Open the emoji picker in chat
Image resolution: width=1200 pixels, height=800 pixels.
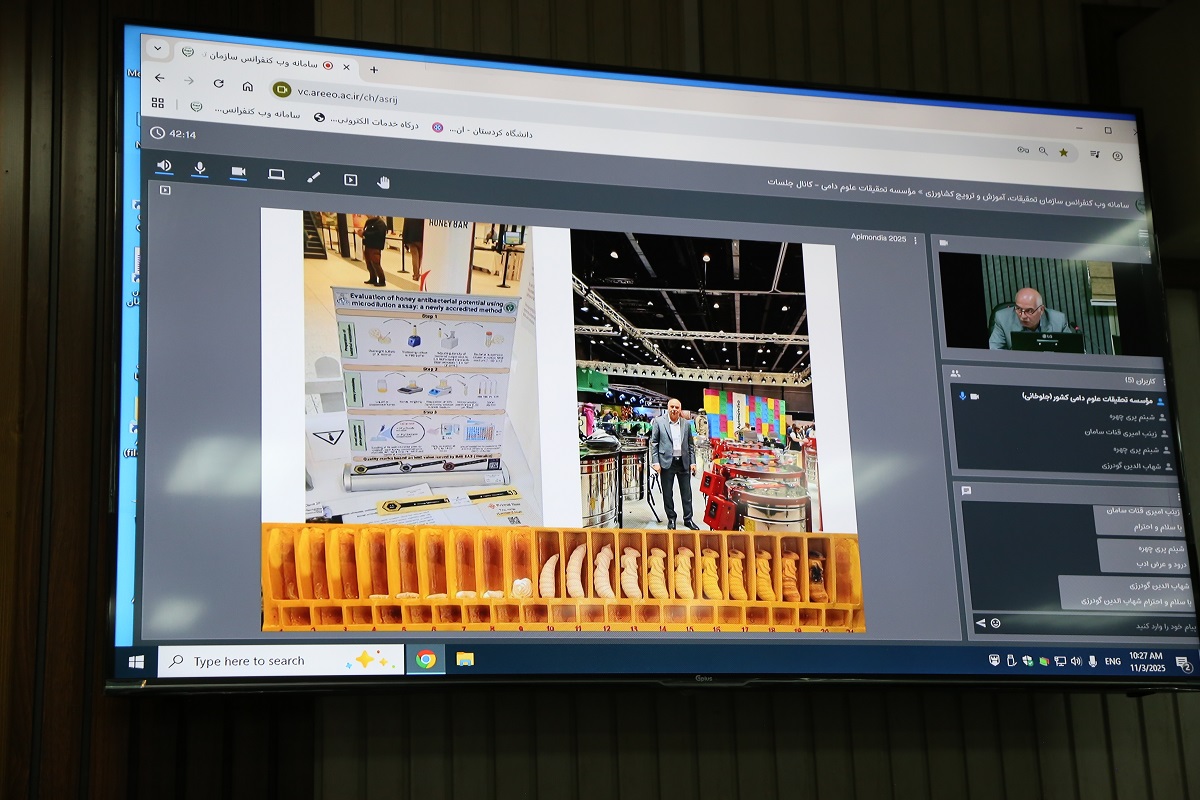click(x=995, y=623)
